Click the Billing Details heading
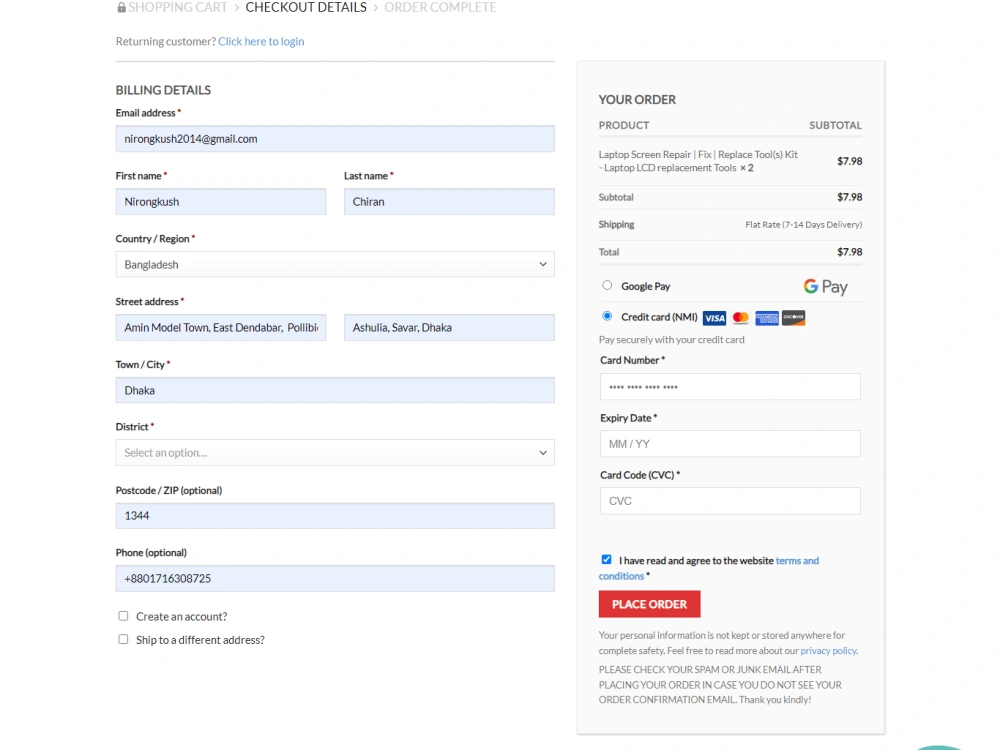Screen dimensions: 1000x750 (163, 90)
